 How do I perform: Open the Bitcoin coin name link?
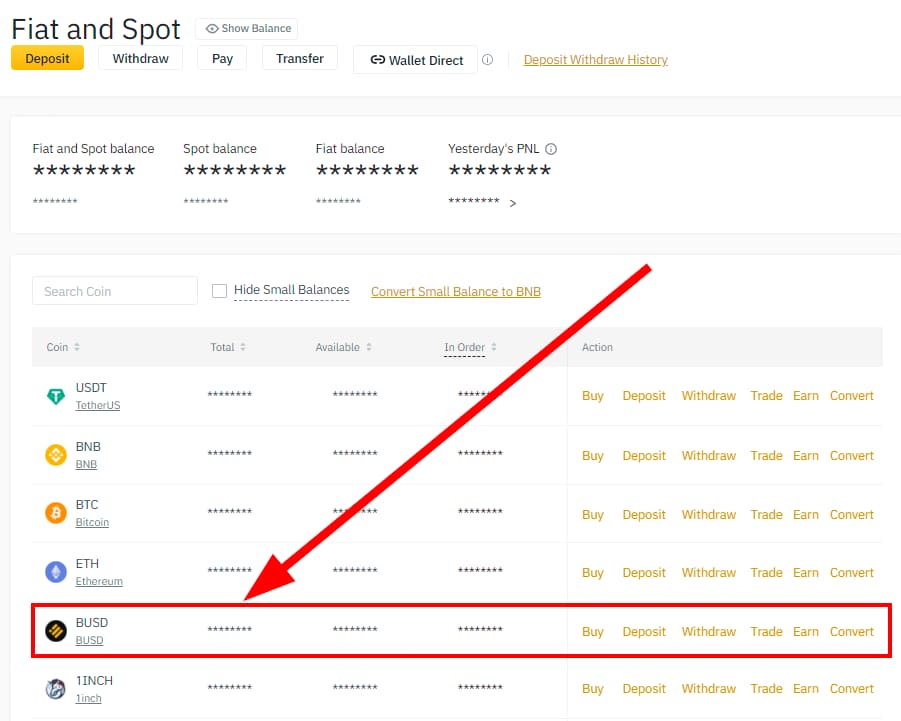coord(92,522)
